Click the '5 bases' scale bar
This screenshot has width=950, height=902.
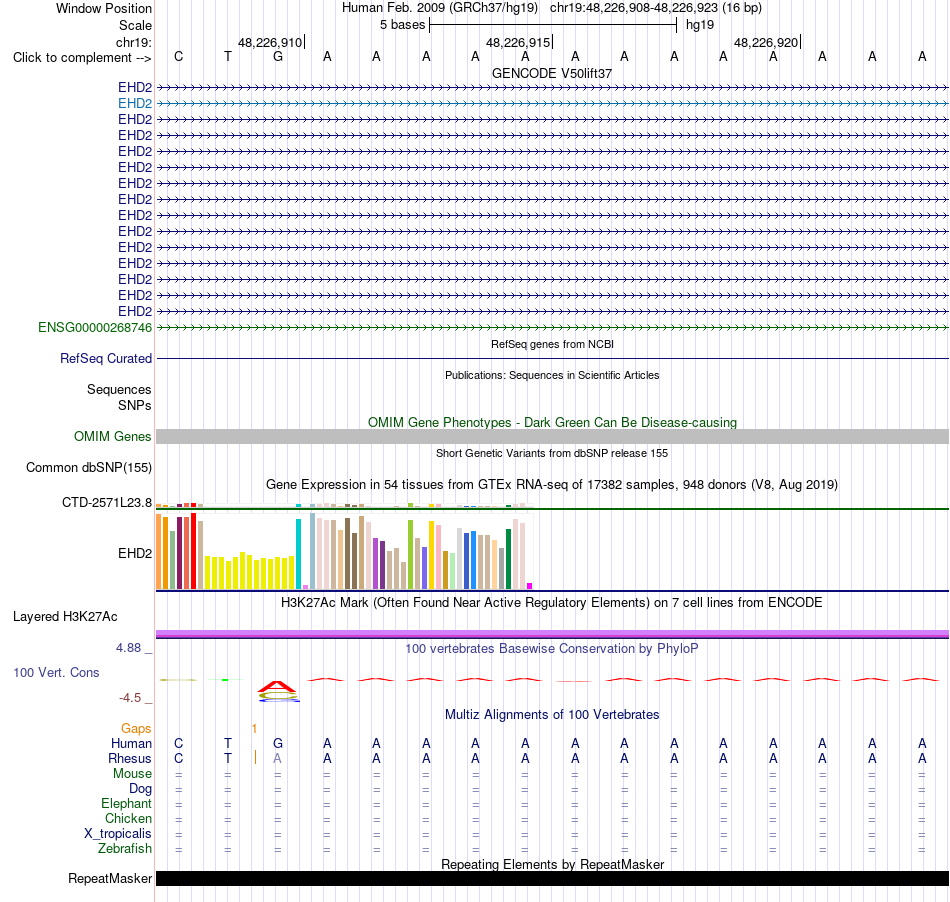(x=553, y=25)
